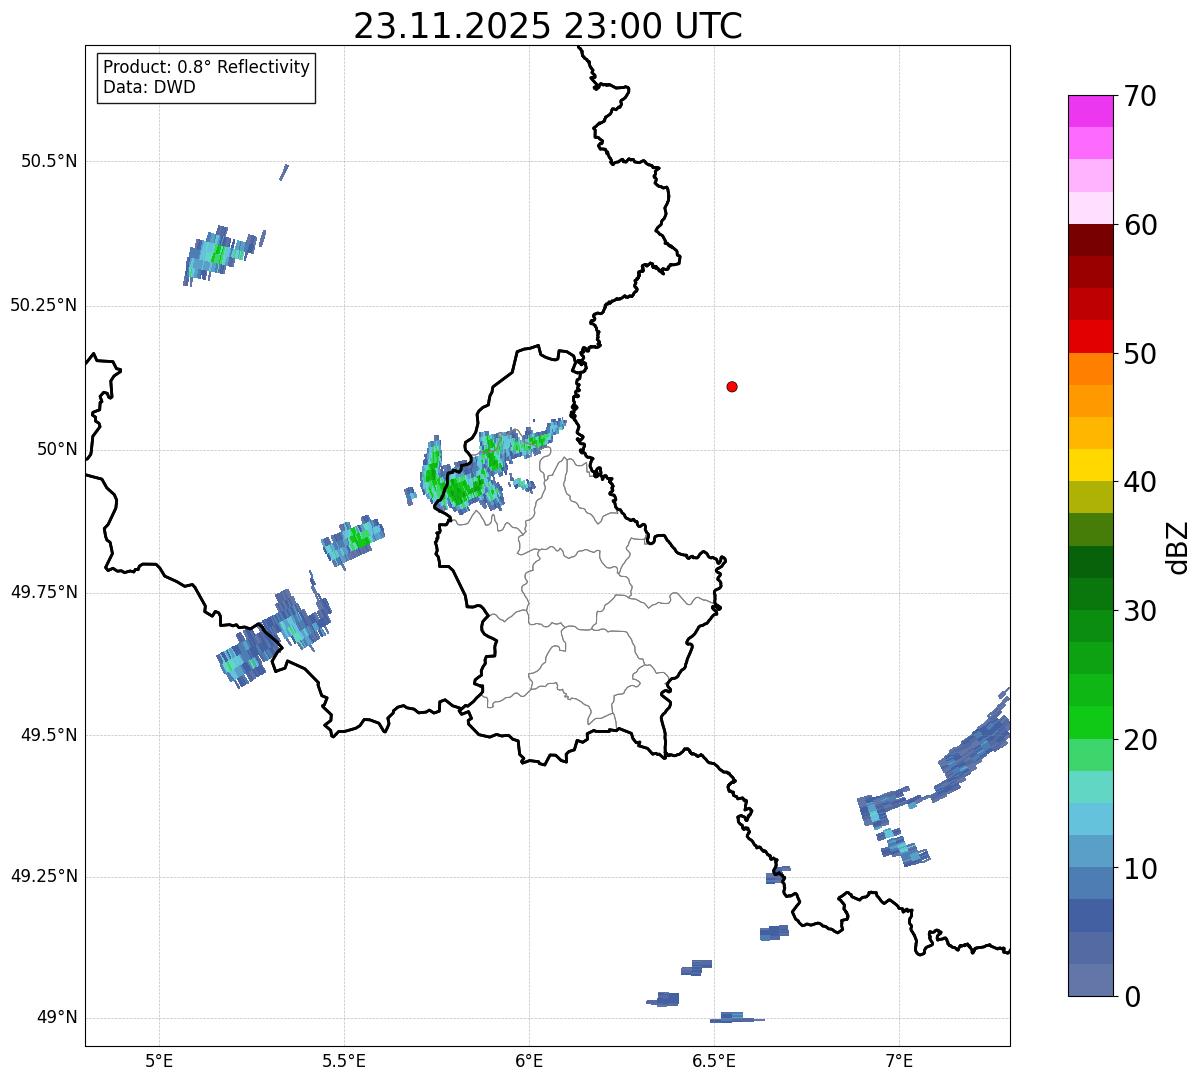Pick the bright green swatch above 20

coord(1090,723)
